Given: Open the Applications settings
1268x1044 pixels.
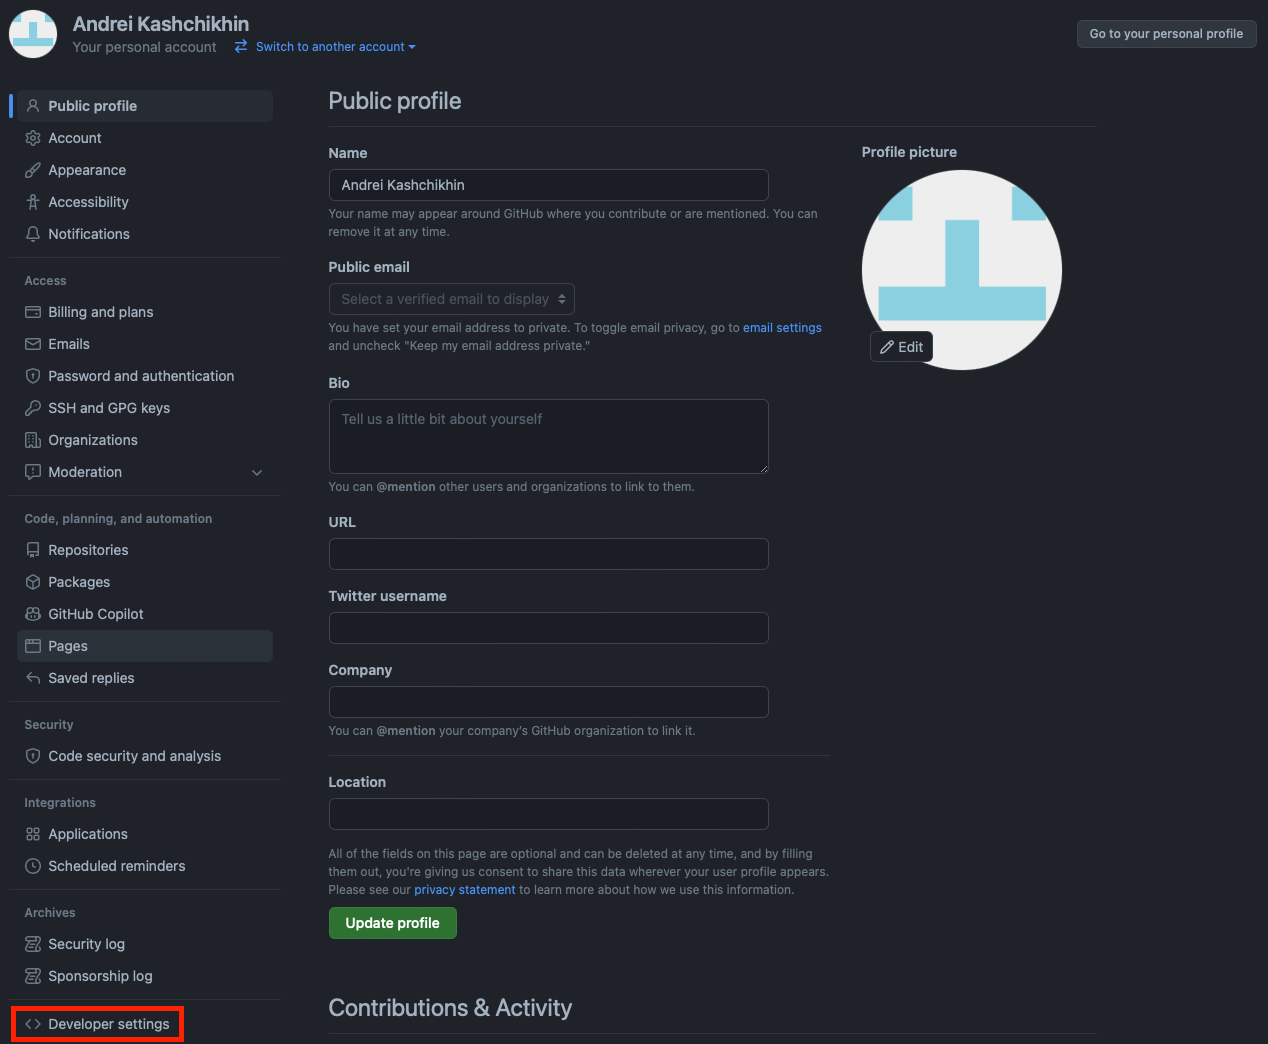Looking at the screenshot, I should click(145, 834).
